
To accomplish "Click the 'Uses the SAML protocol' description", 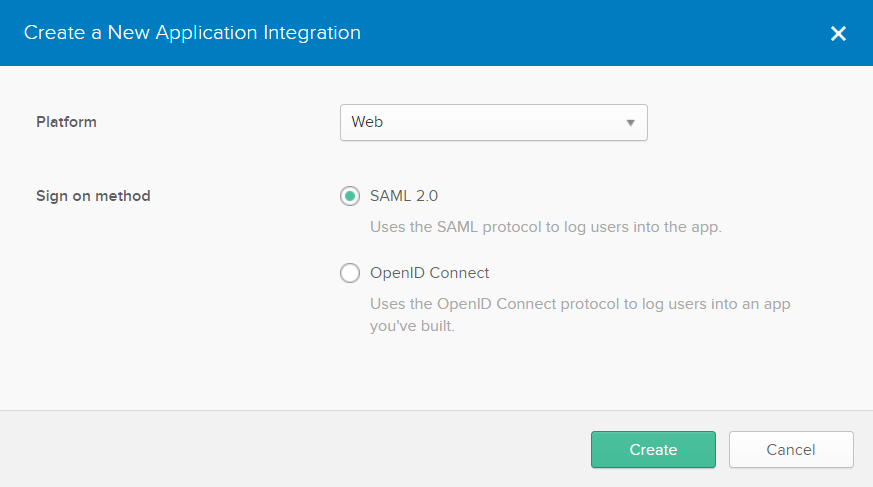I will [x=546, y=227].
